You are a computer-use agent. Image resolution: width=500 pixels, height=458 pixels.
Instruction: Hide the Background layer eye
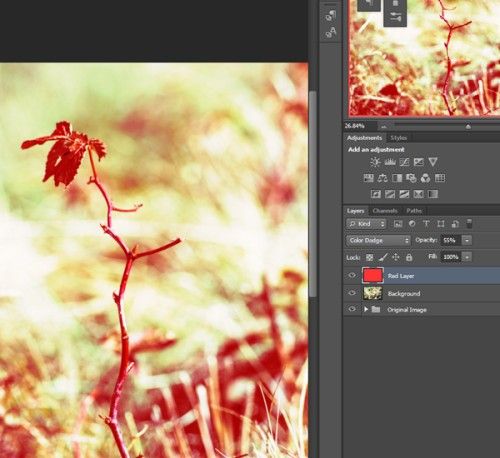352,293
